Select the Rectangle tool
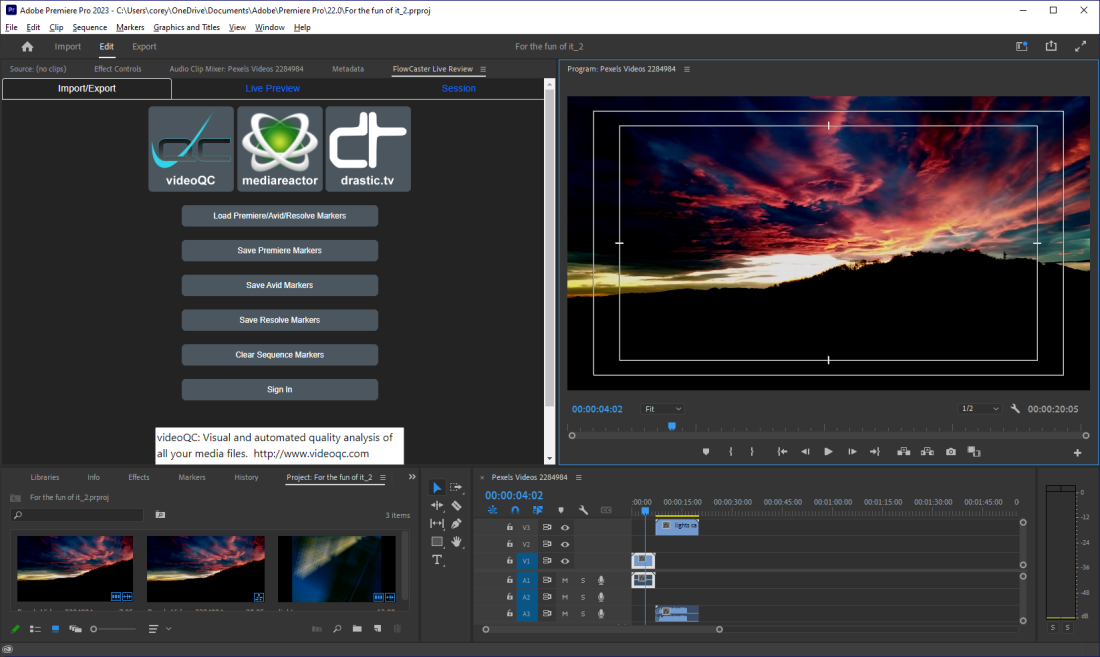Screen dimensions: 1100x657 click(x=437, y=541)
